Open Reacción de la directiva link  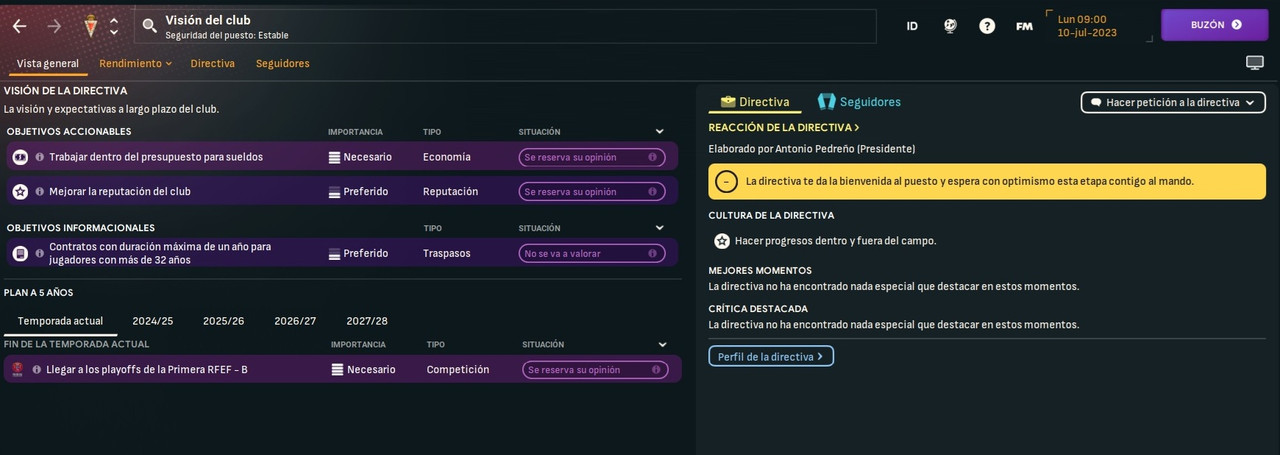[x=784, y=127]
